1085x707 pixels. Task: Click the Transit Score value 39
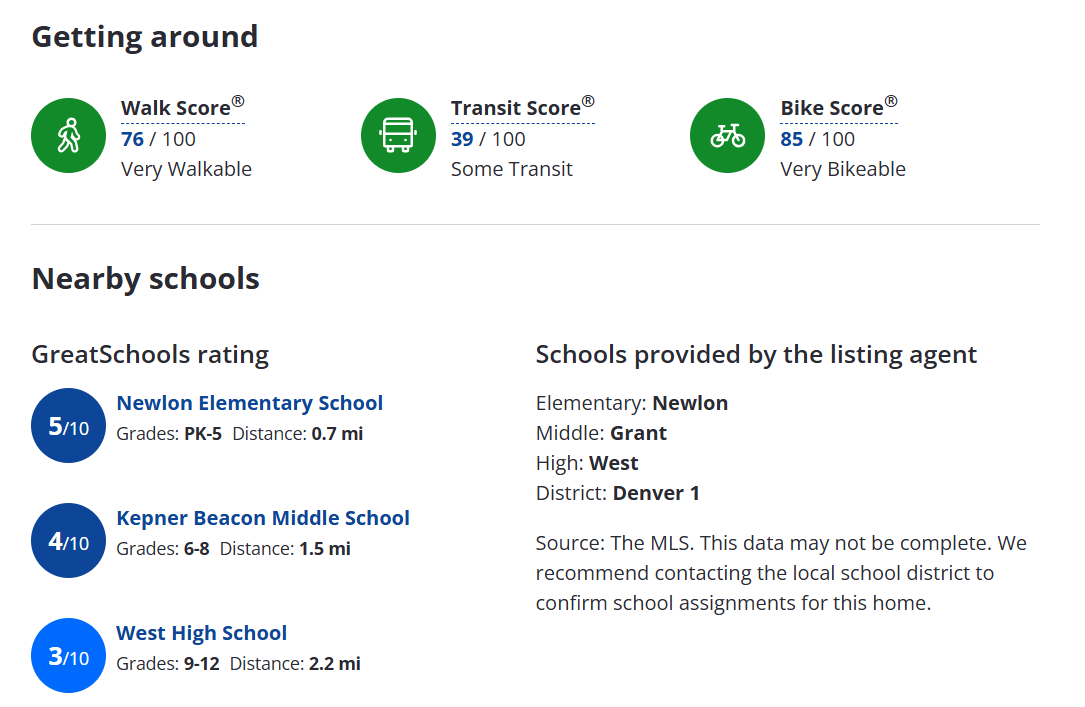pos(462,139)
